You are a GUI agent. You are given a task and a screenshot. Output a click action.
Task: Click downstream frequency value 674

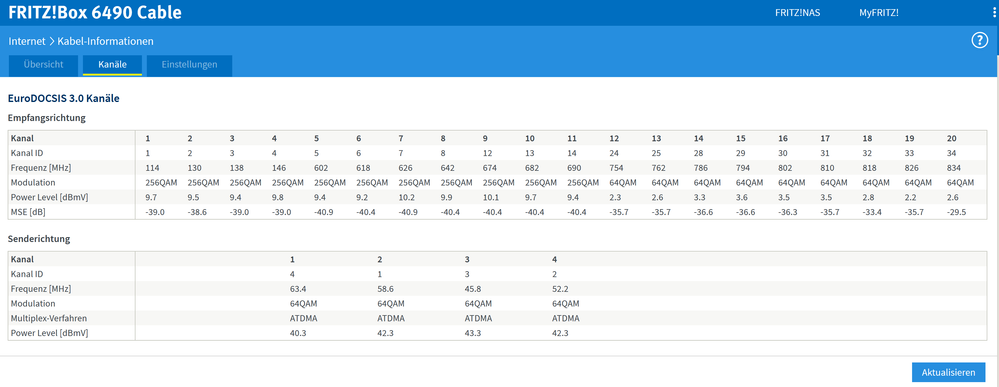(489, 168)
